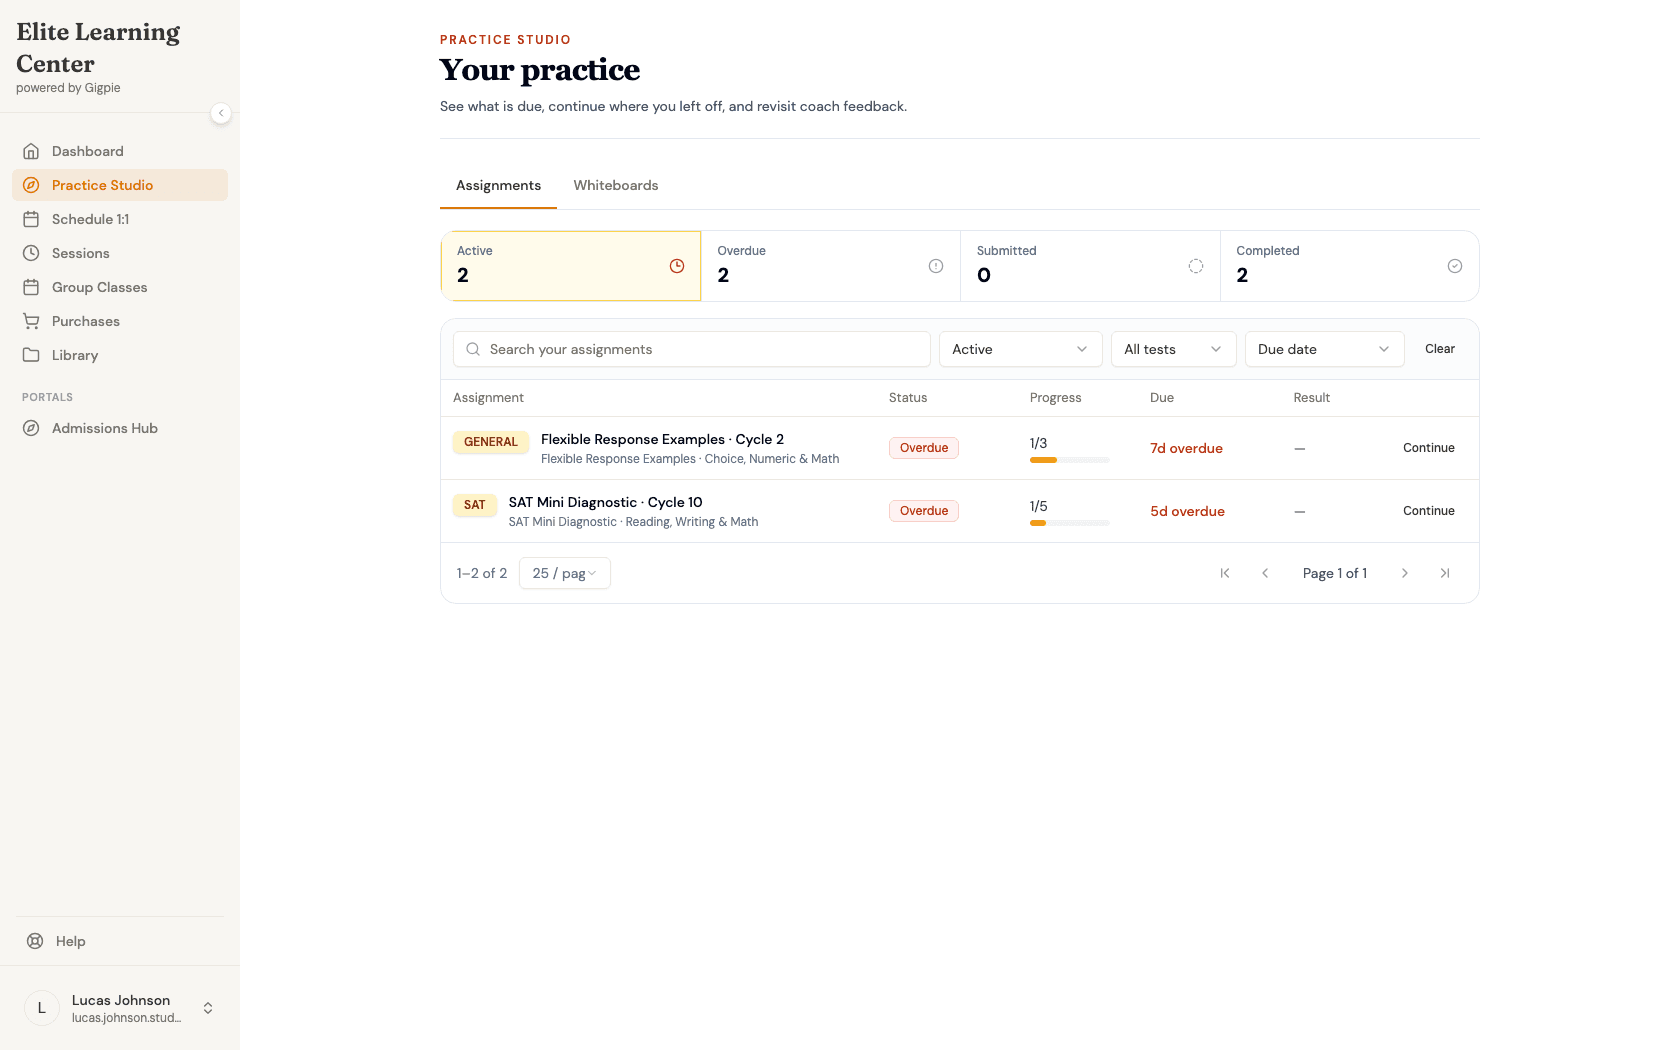Open the Library folder item
1680x1050 pixels.
[x=120, y=355]
